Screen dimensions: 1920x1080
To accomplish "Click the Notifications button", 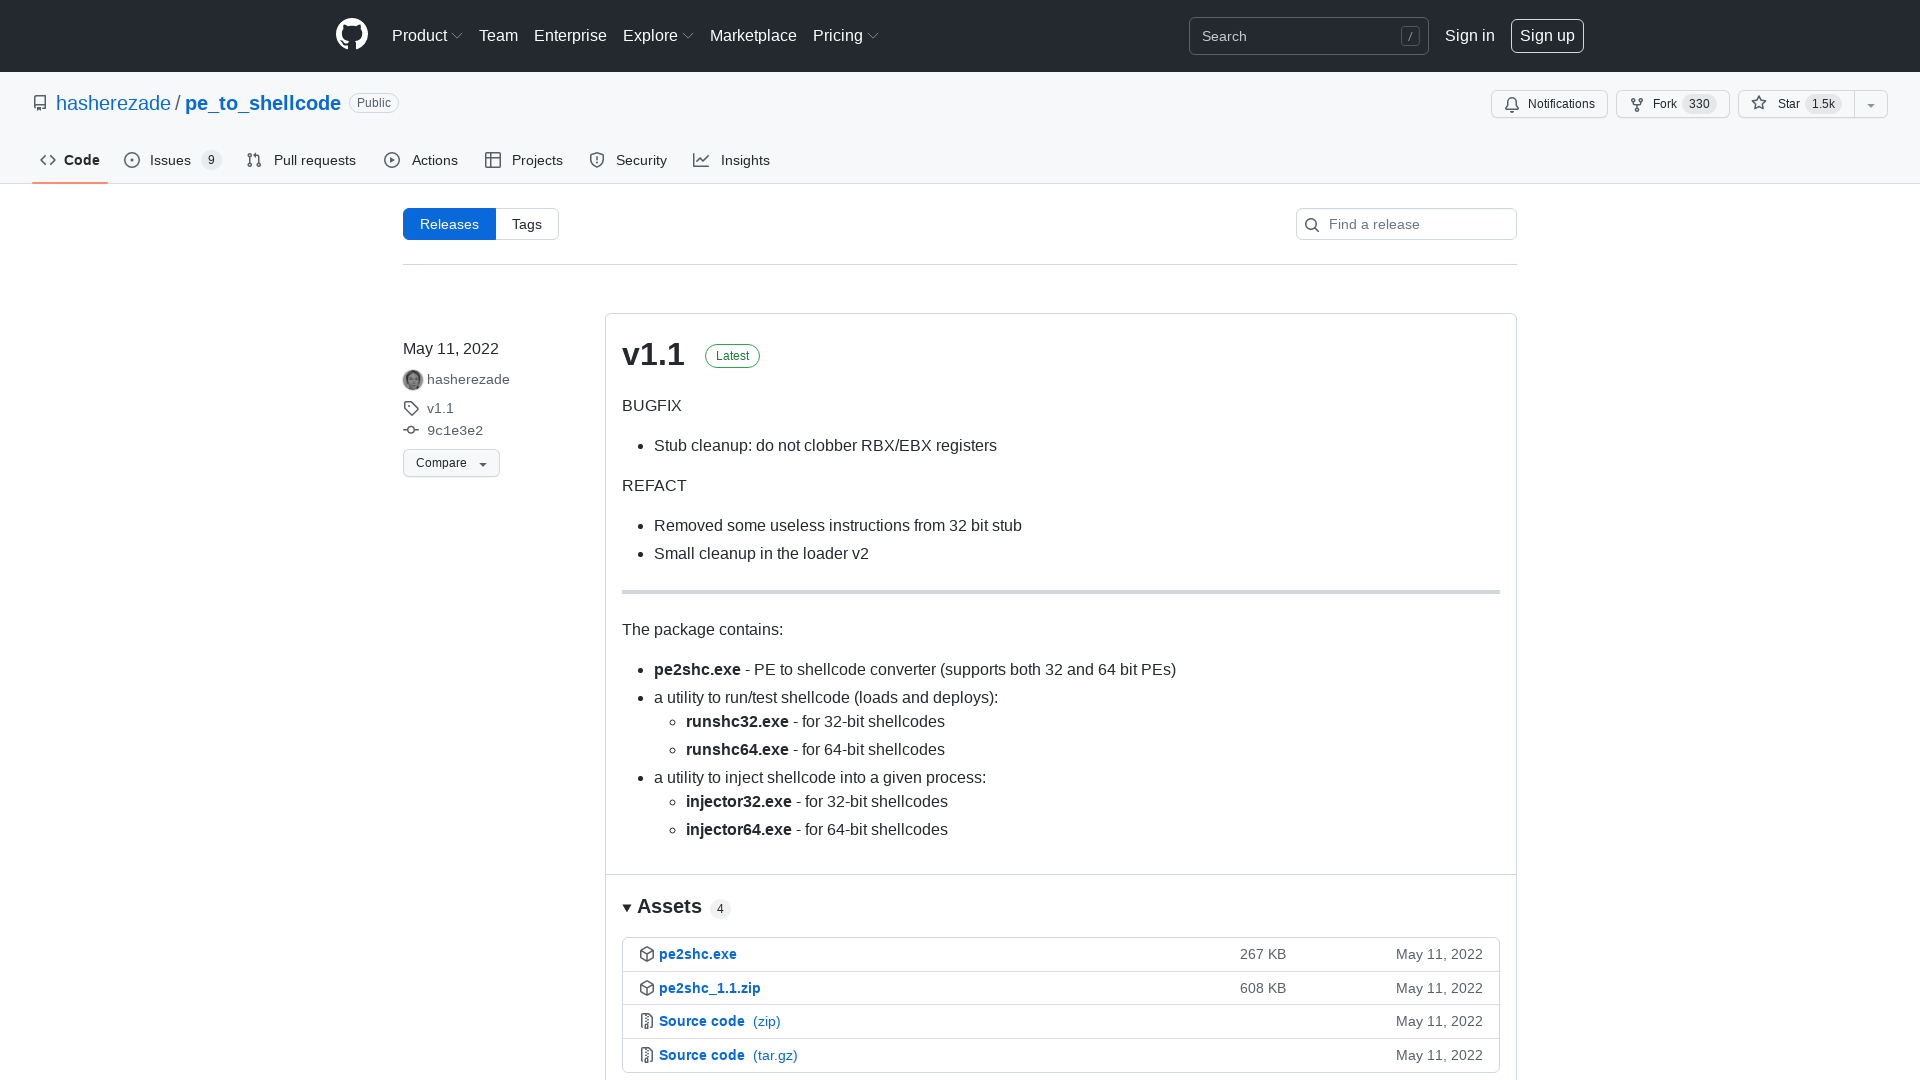I will point(1549,104).
